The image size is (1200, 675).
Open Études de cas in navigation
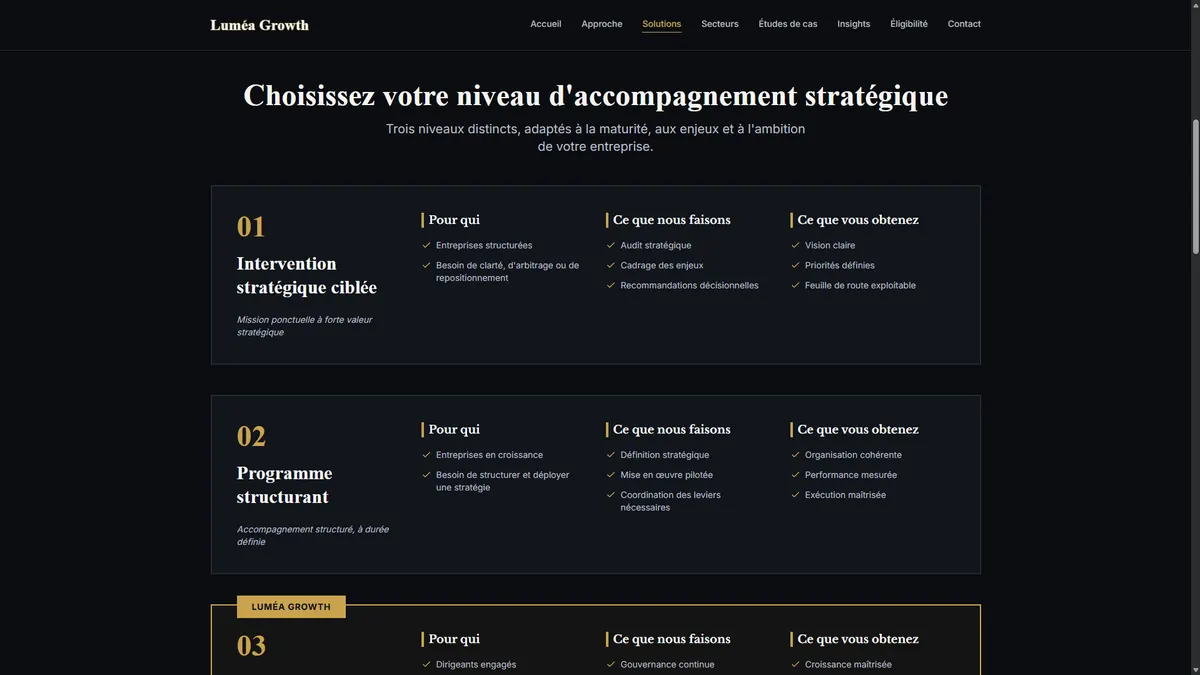tap(788, 24)
